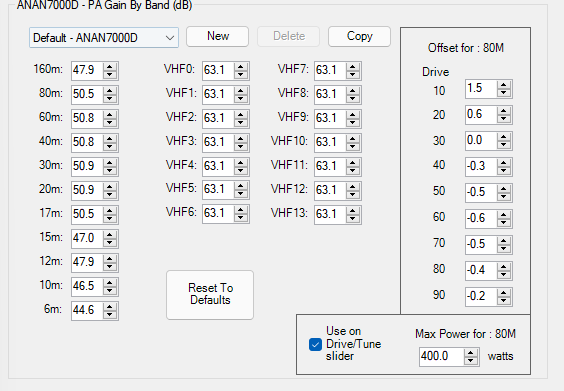Click the VHF6 gain value field
564x391 pixels.
point(218,214)
